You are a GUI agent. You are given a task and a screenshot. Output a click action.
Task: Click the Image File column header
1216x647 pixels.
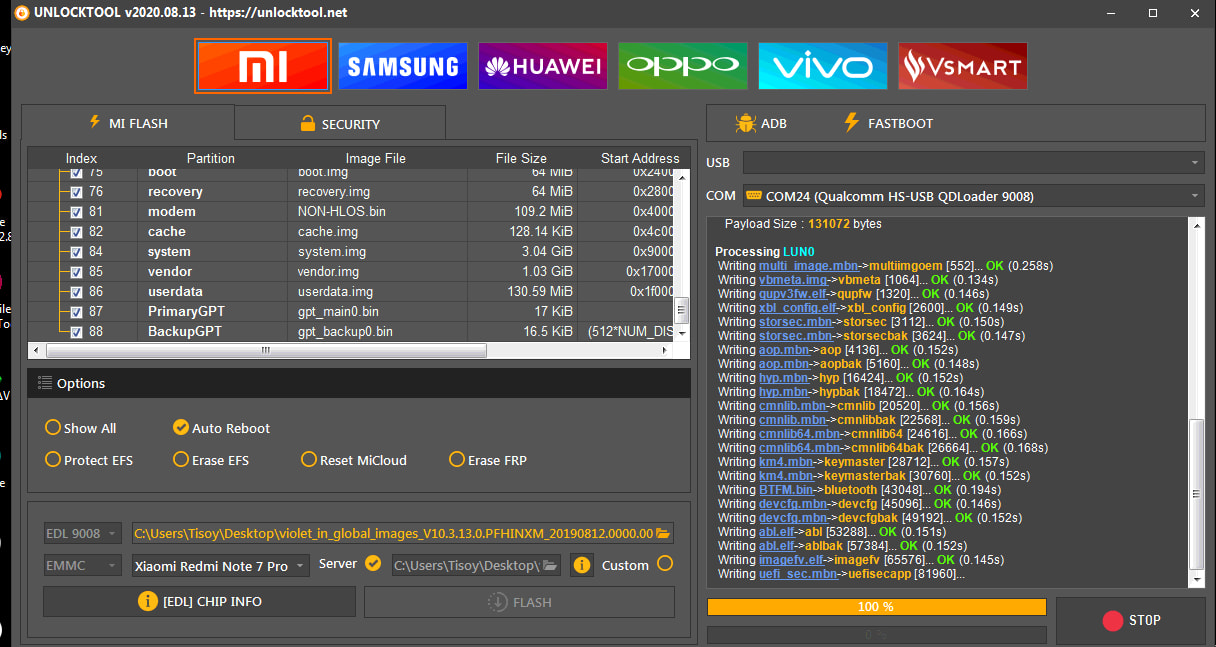coord(376,158)
